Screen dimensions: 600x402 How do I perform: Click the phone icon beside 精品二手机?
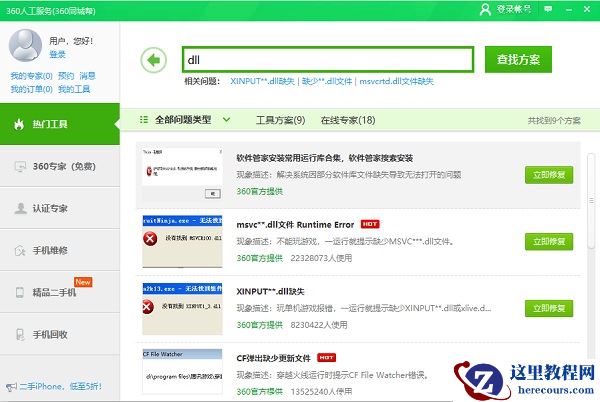(x=20, y=292)
